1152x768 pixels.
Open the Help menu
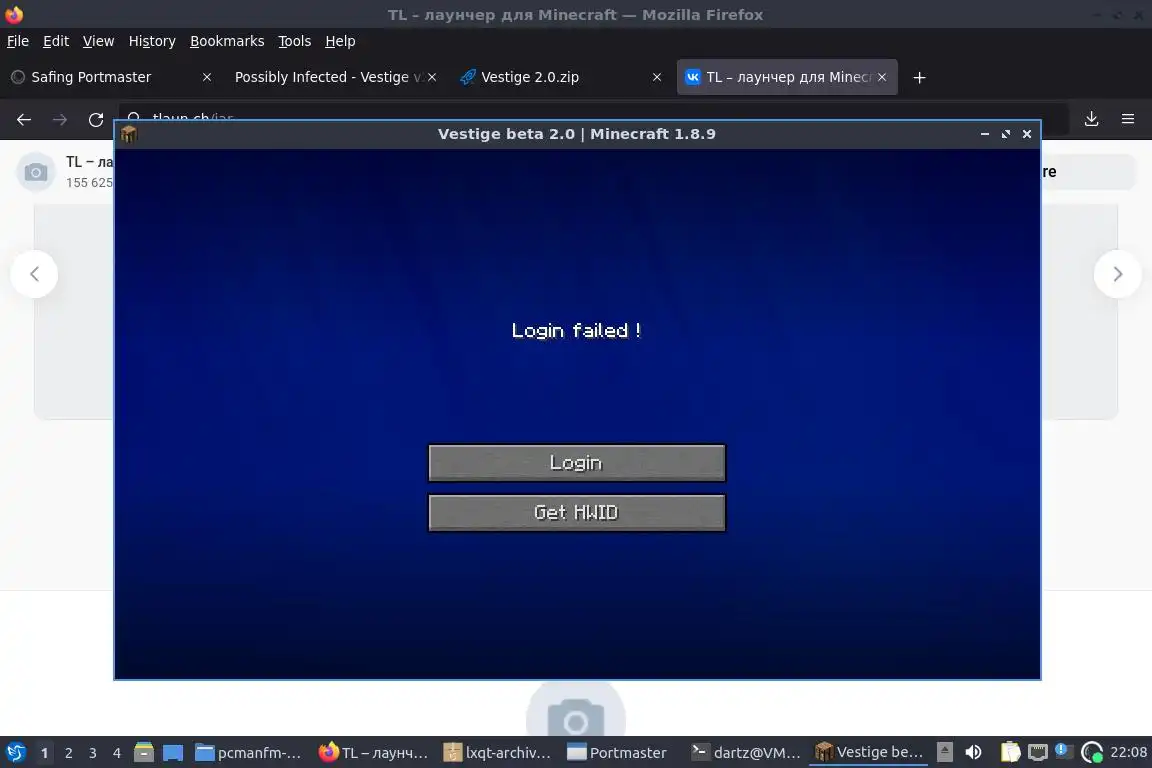pyautogui.click(x=340, y=41)
